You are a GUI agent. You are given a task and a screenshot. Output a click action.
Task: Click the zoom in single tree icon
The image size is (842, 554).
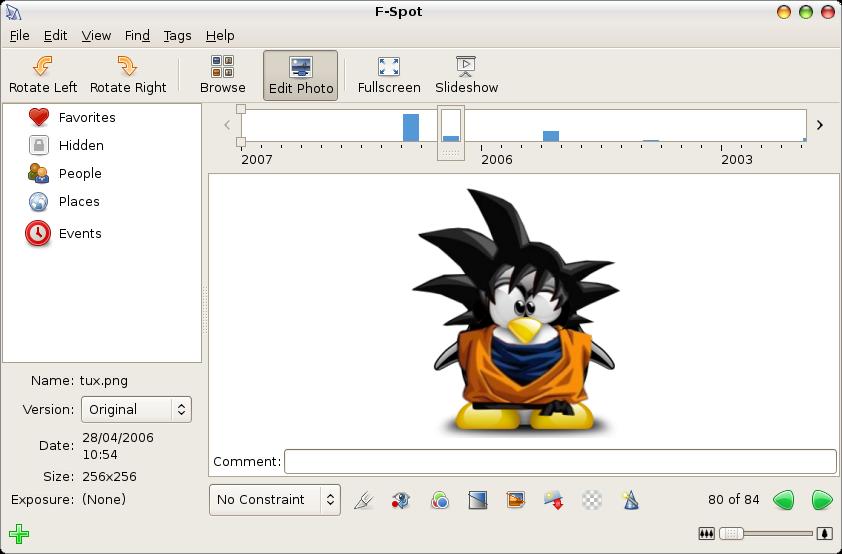click(825, 534)
